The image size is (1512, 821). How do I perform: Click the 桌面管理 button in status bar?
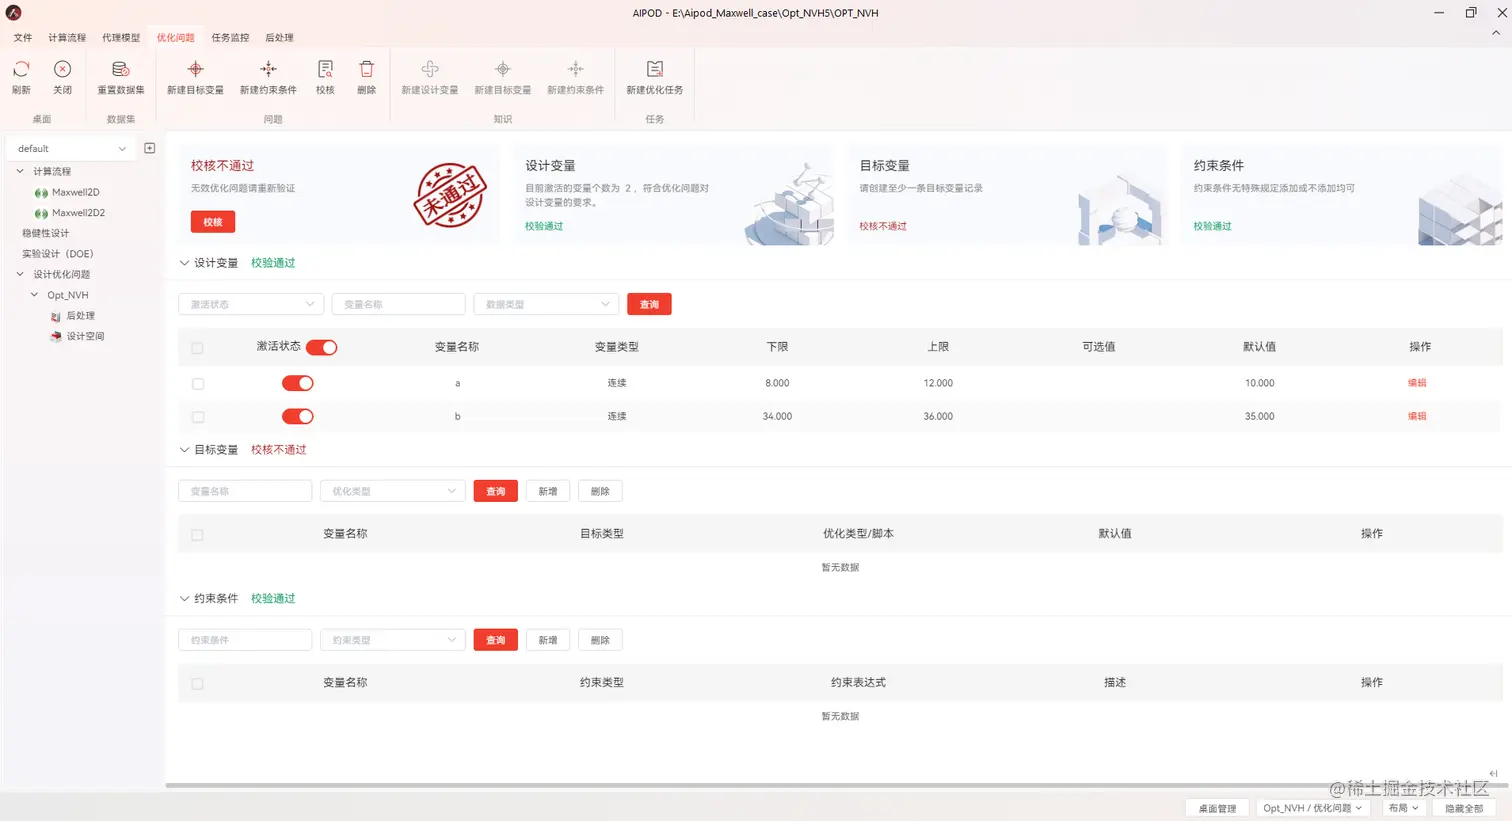coord(1217,808)
